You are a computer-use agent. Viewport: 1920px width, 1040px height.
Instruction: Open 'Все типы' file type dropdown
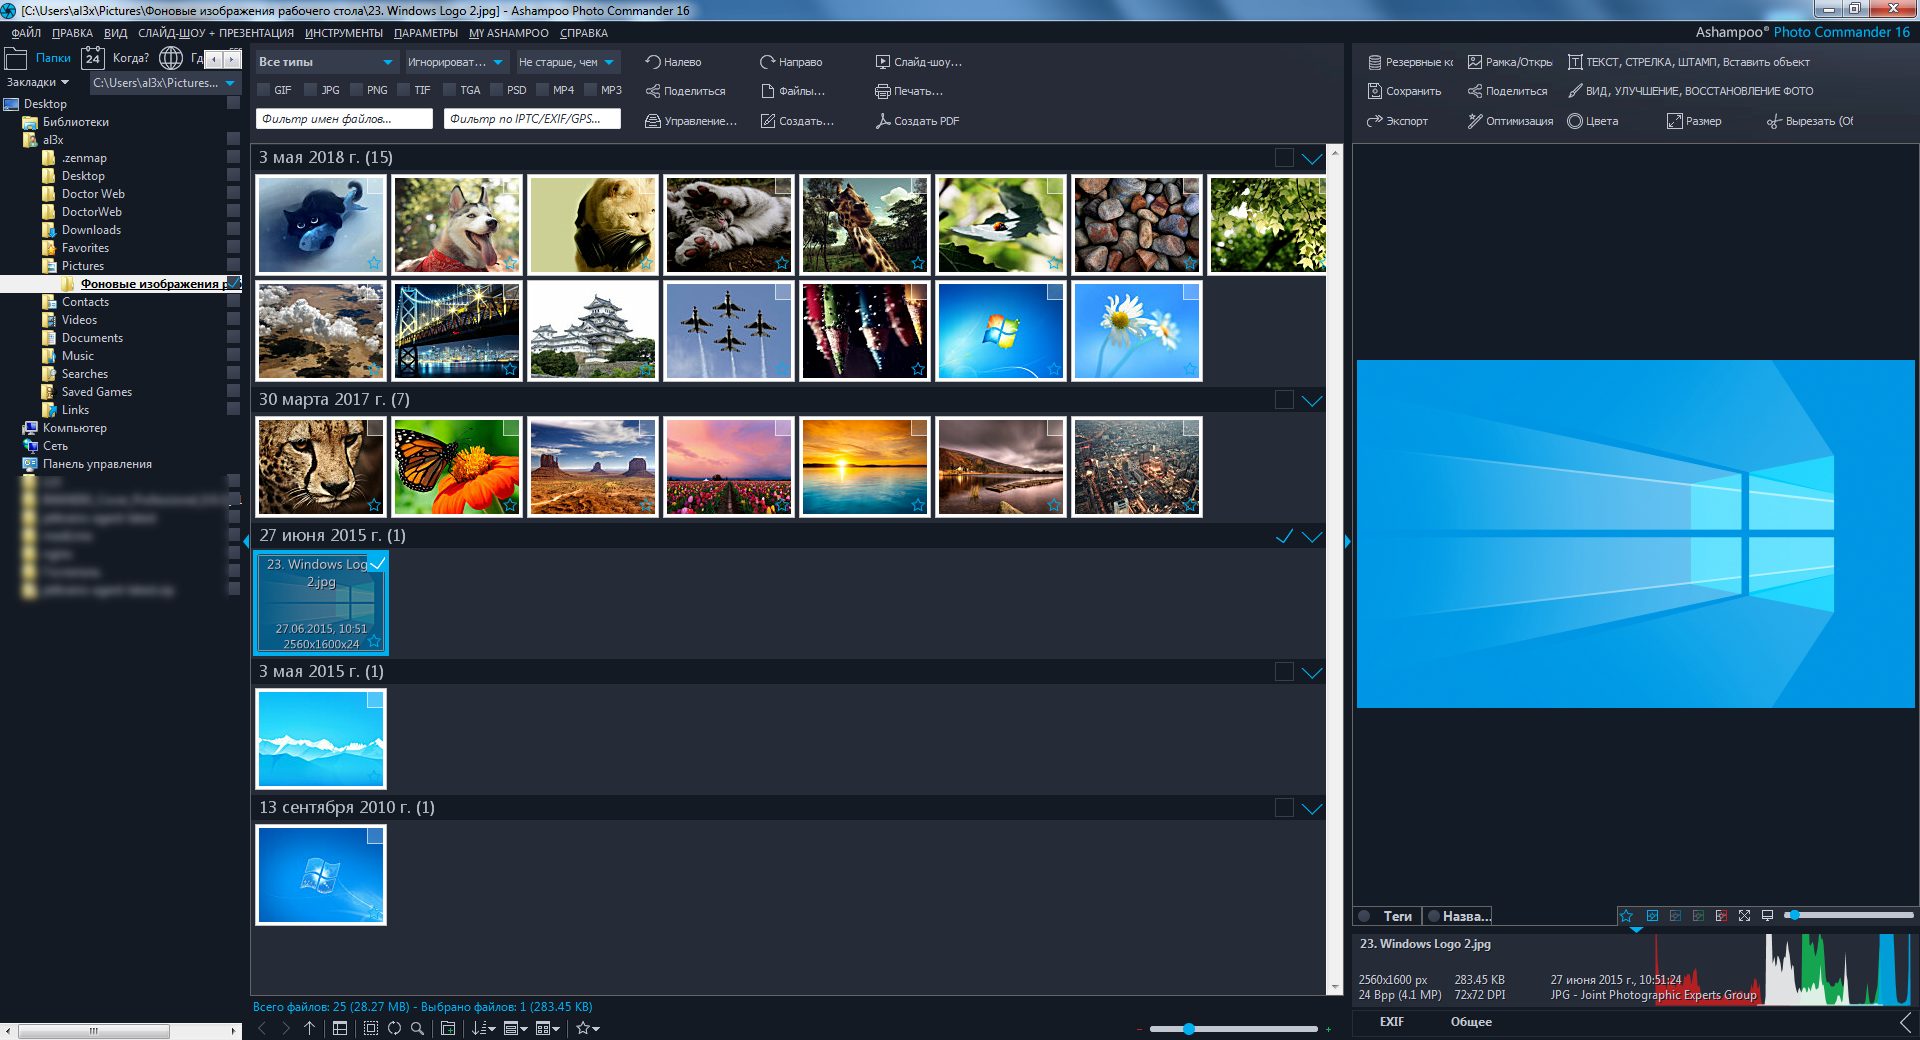coord(327,62)
